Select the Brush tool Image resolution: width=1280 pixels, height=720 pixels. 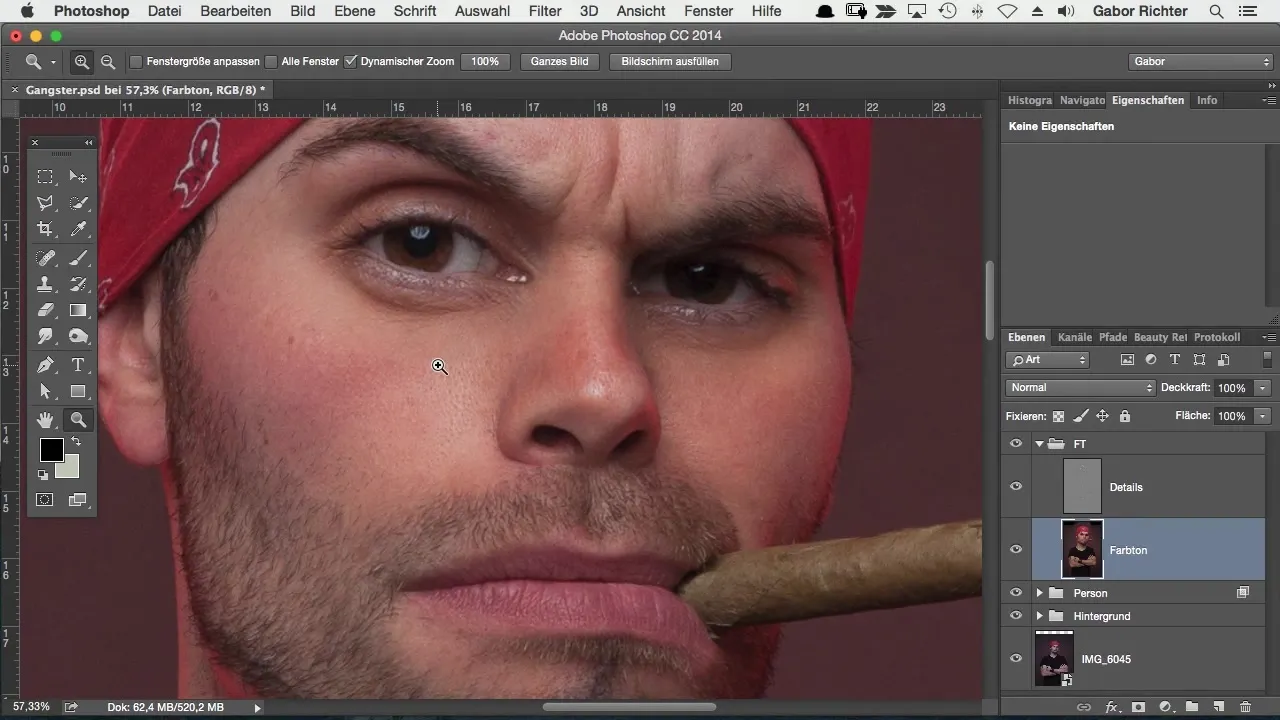tap(78, 258)
